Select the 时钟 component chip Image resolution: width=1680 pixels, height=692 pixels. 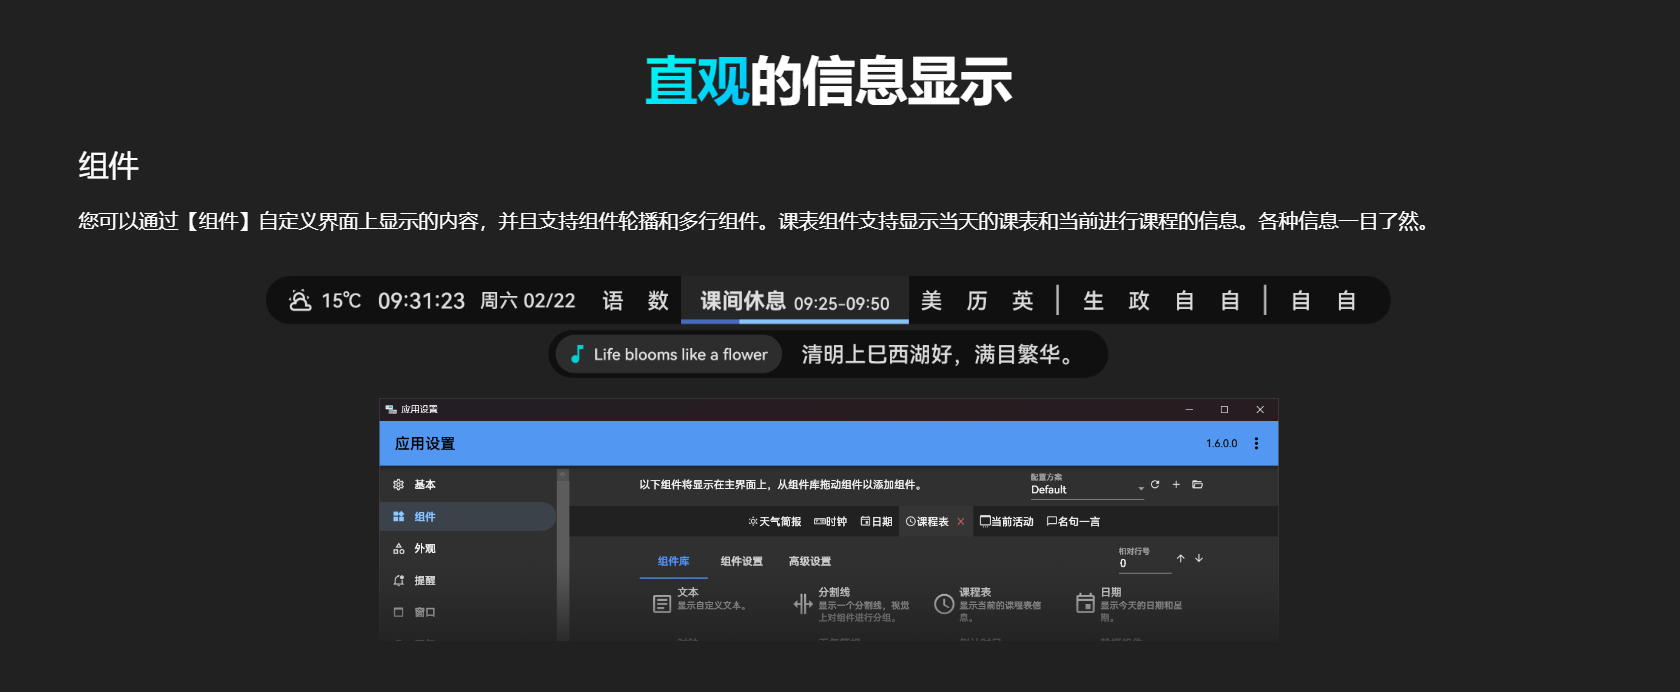pyautogui.click(x=830, y=522)
